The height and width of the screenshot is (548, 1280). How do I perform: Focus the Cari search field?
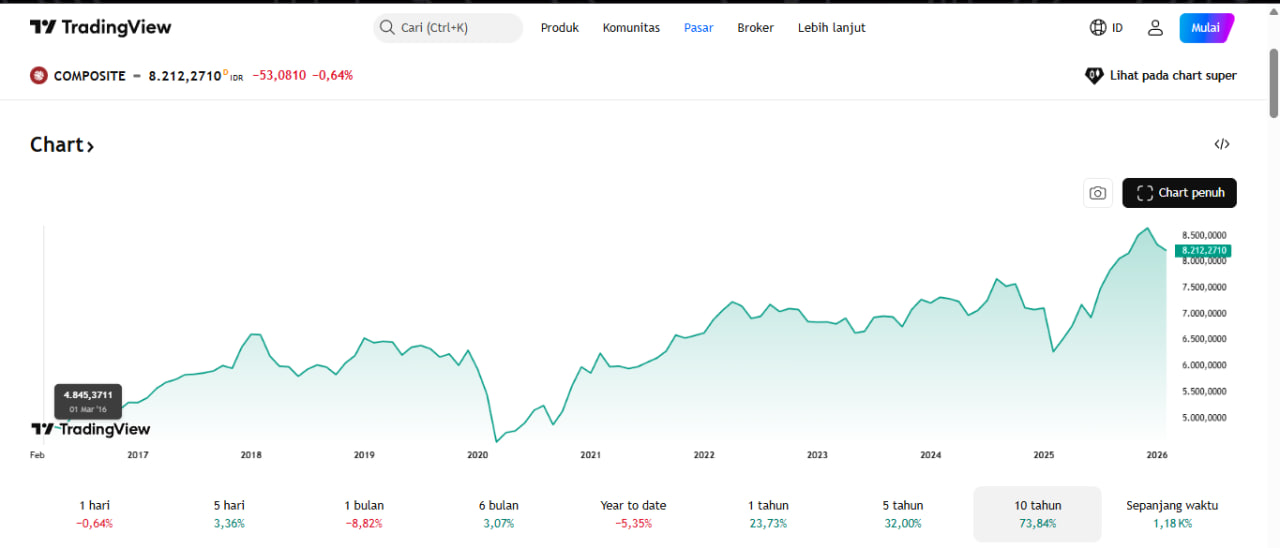coord(455,28)
